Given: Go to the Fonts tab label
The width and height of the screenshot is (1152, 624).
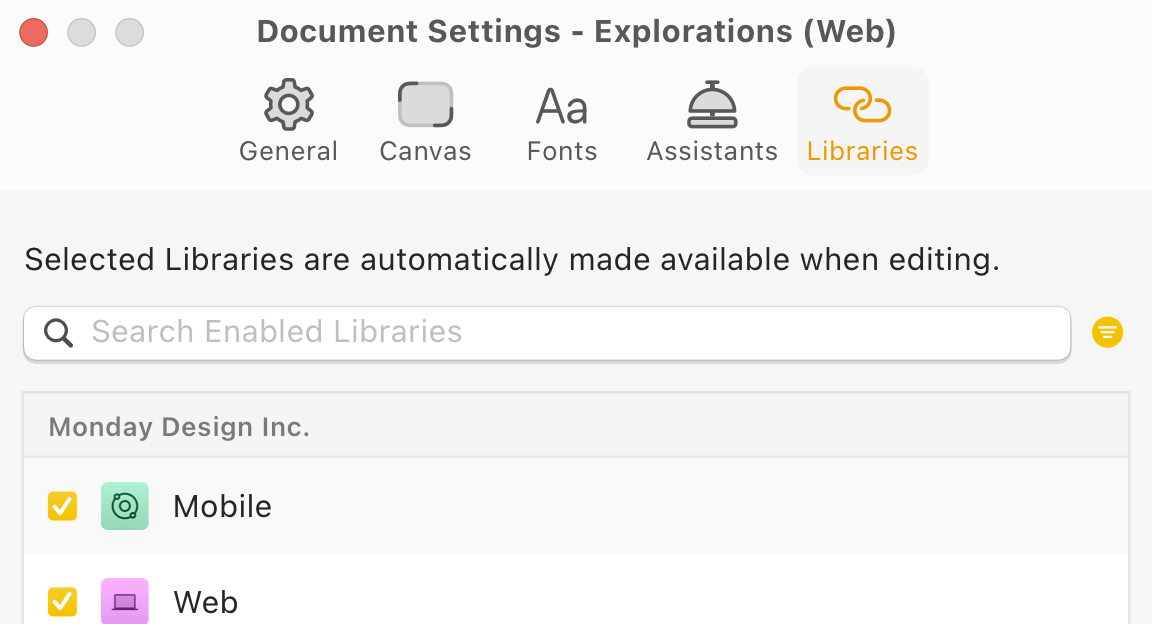Looking at the screenshot, I should pyautogui.click(x=562, y=151).
